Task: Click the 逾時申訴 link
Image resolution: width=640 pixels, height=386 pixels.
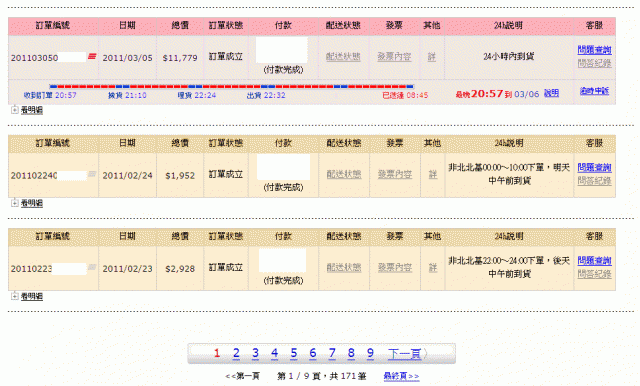Action: click(x=594, y=91)
